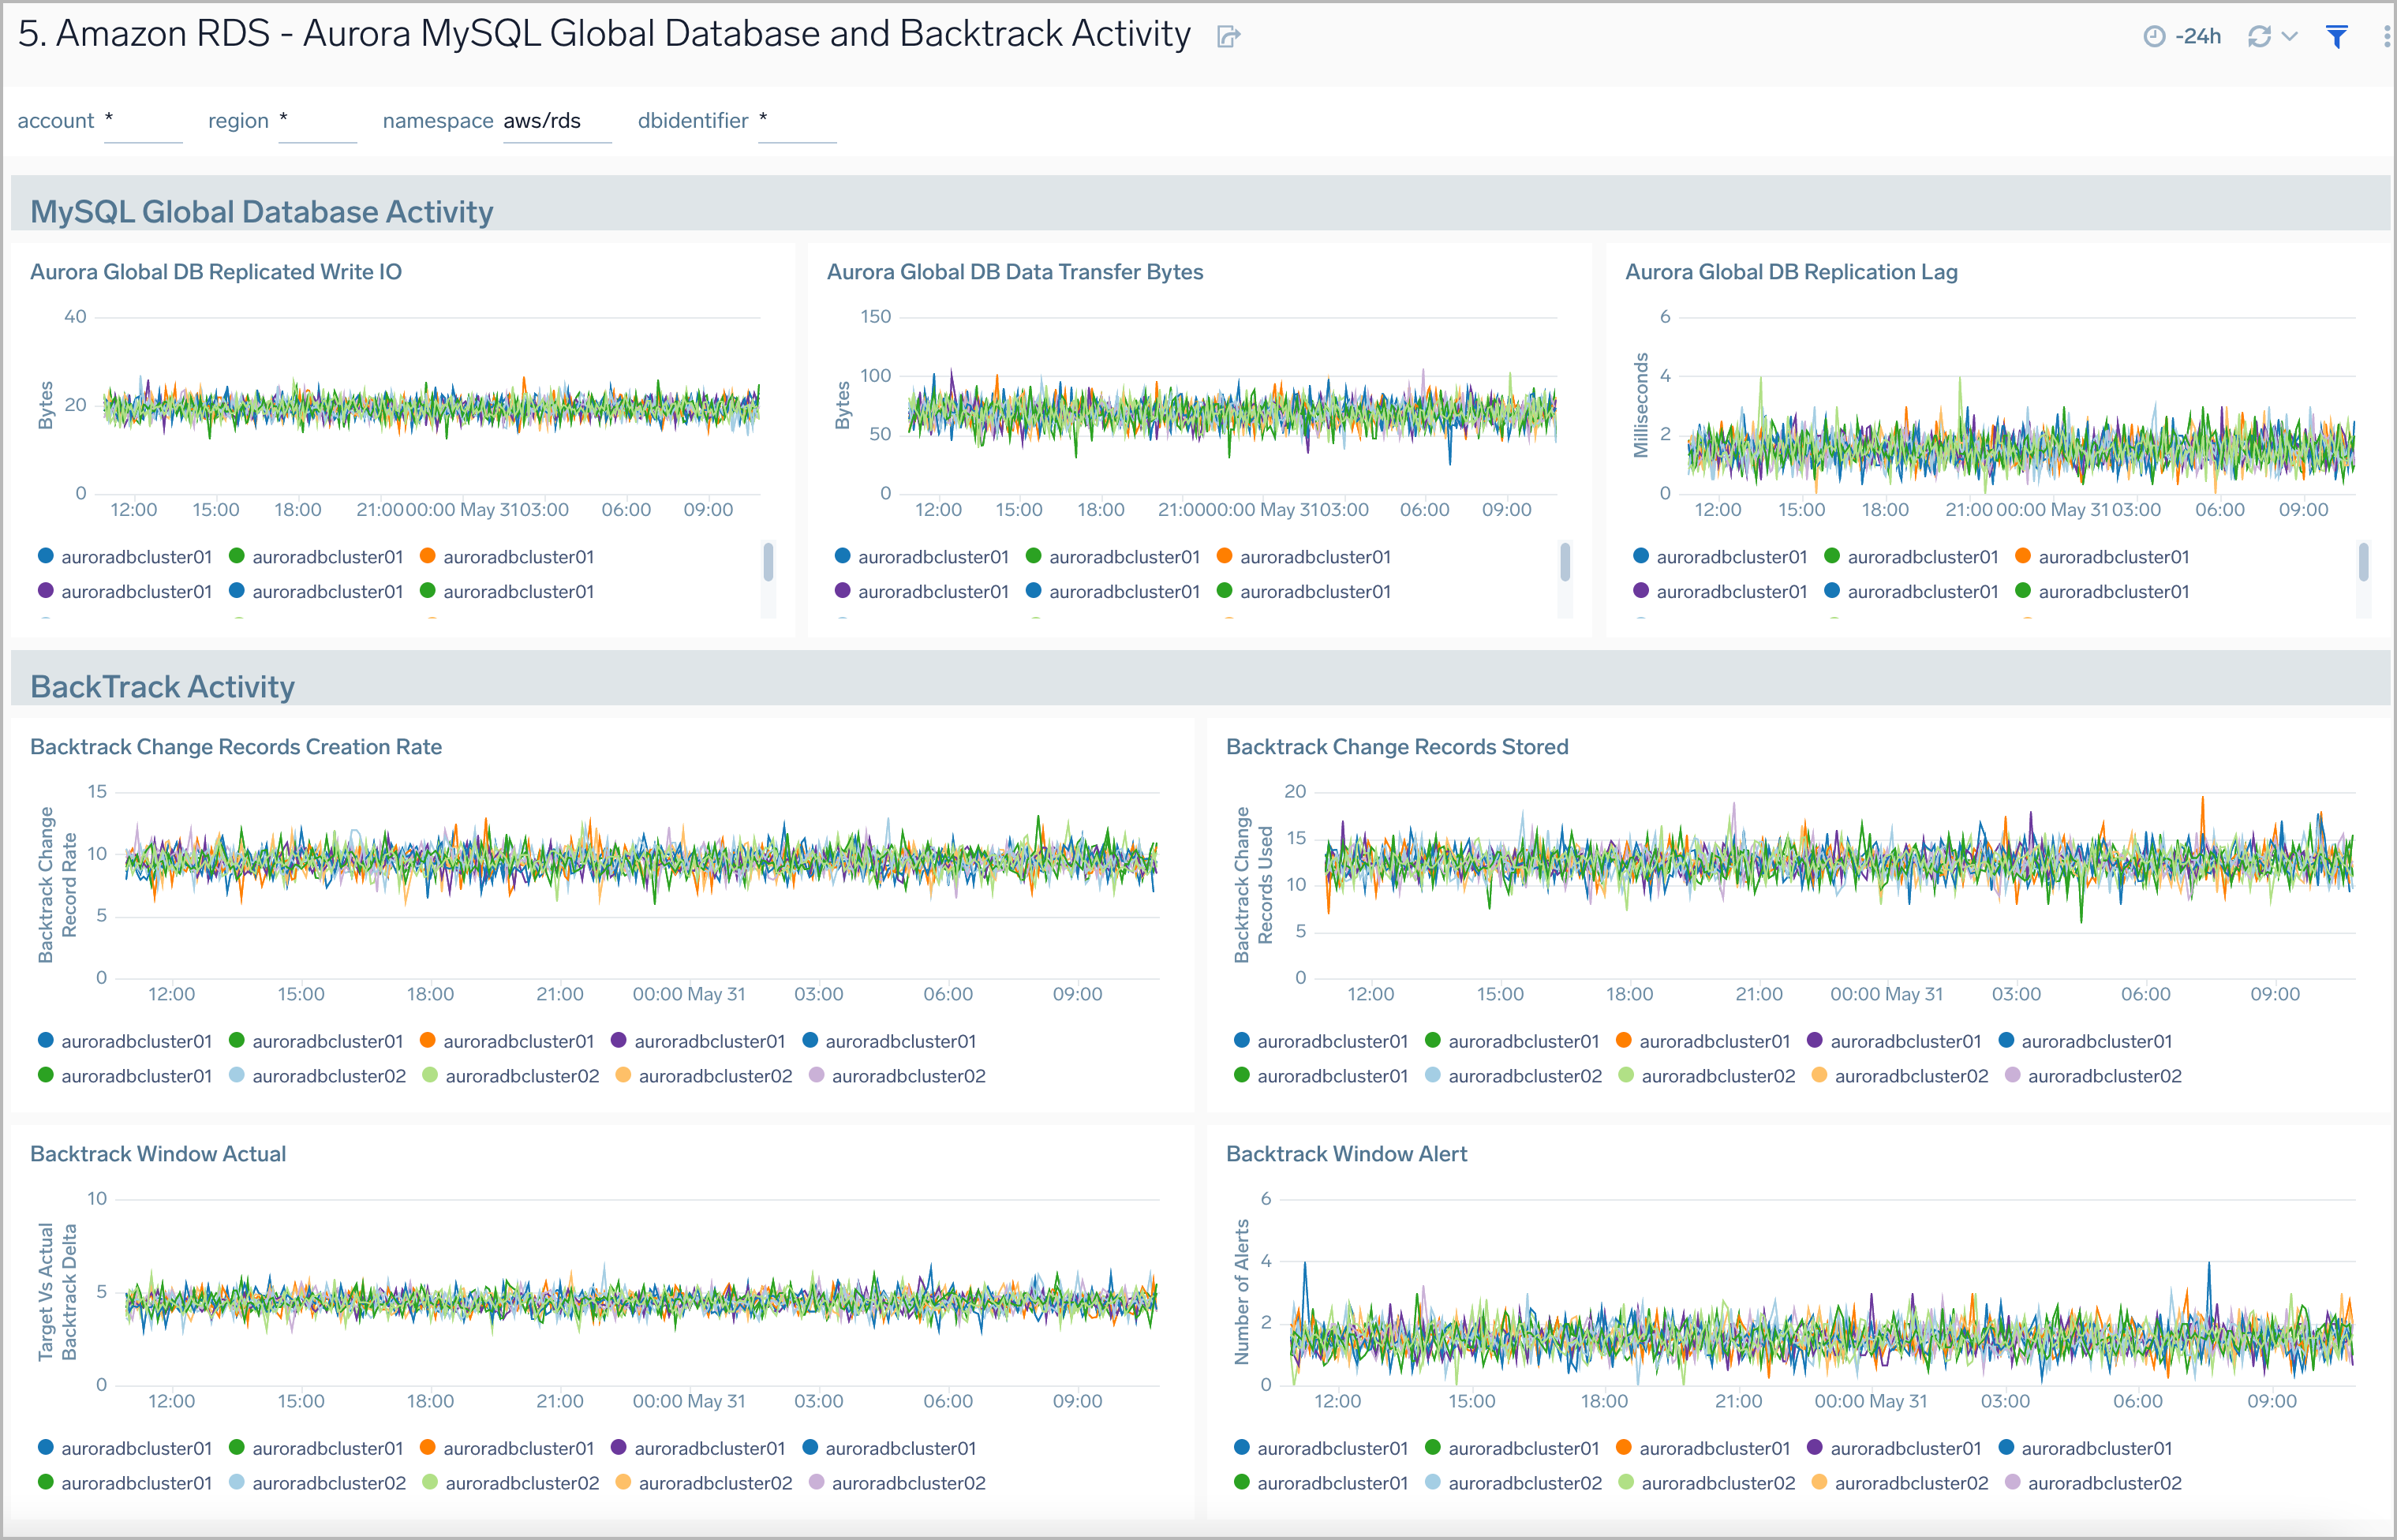The image size is (2397, 1540).
Task: Open the blue filter funnel icon
Action: [x=2336, y=36]
